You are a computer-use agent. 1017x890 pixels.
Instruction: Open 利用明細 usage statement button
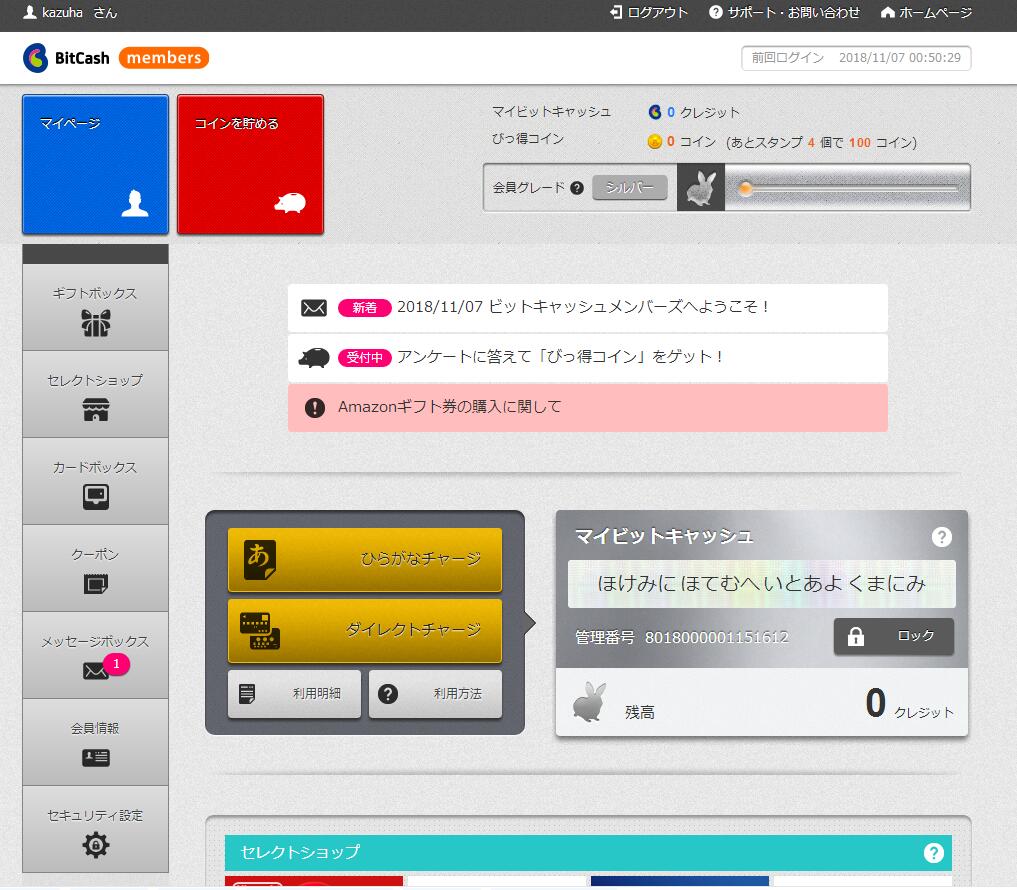293,694
